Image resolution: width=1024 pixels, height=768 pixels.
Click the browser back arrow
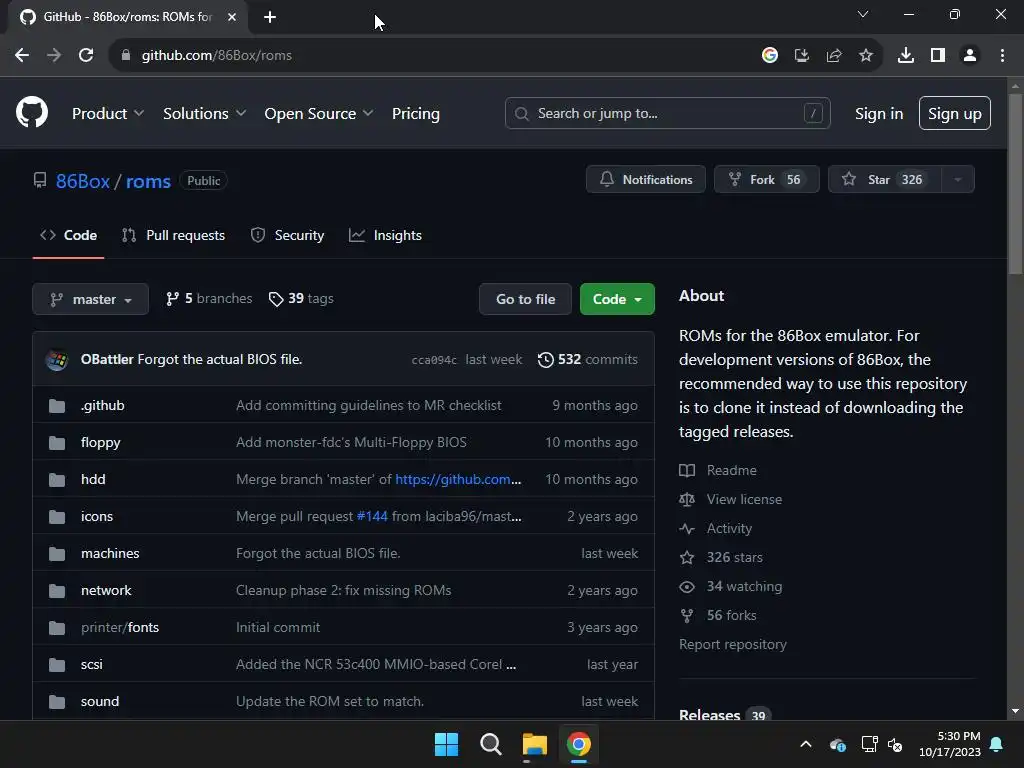coord(22,56)
